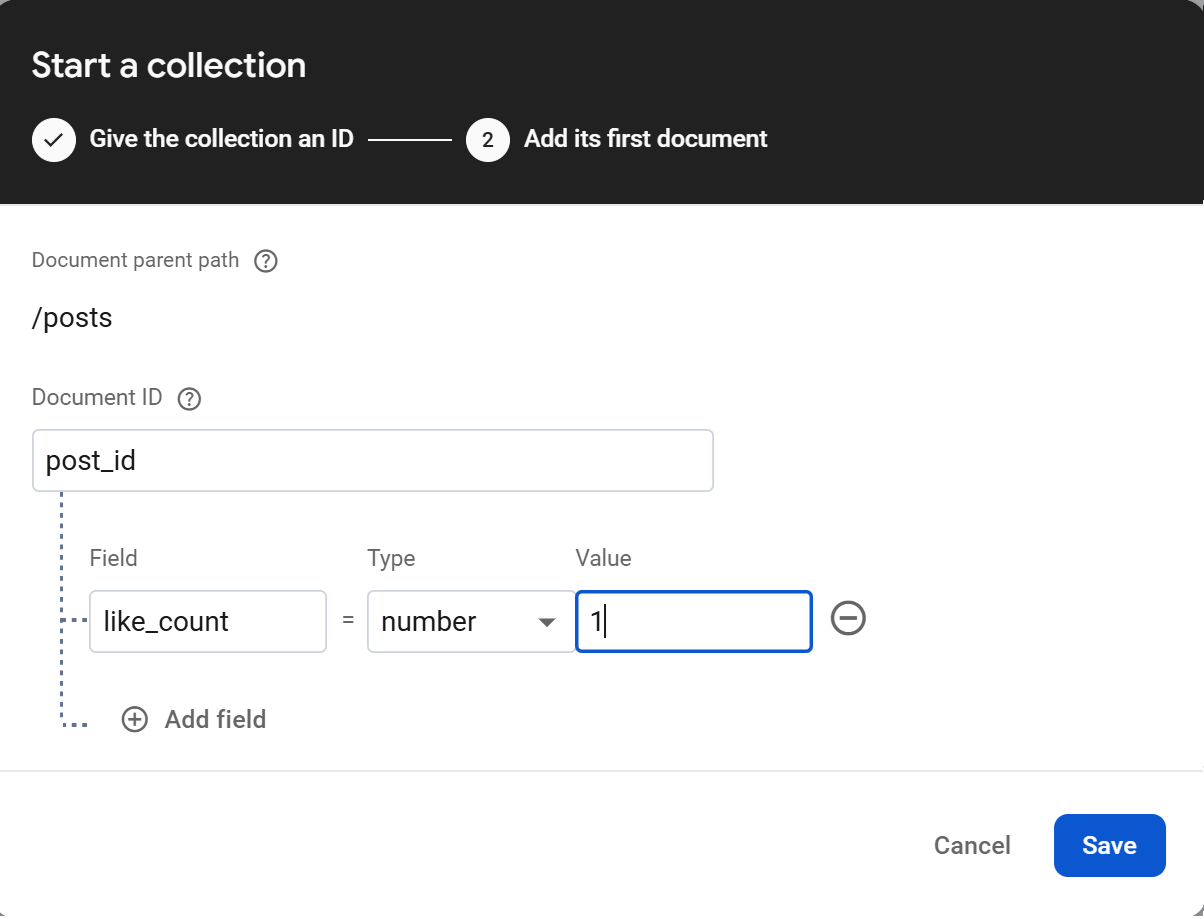Select the Add its first document step

(645, 139)
